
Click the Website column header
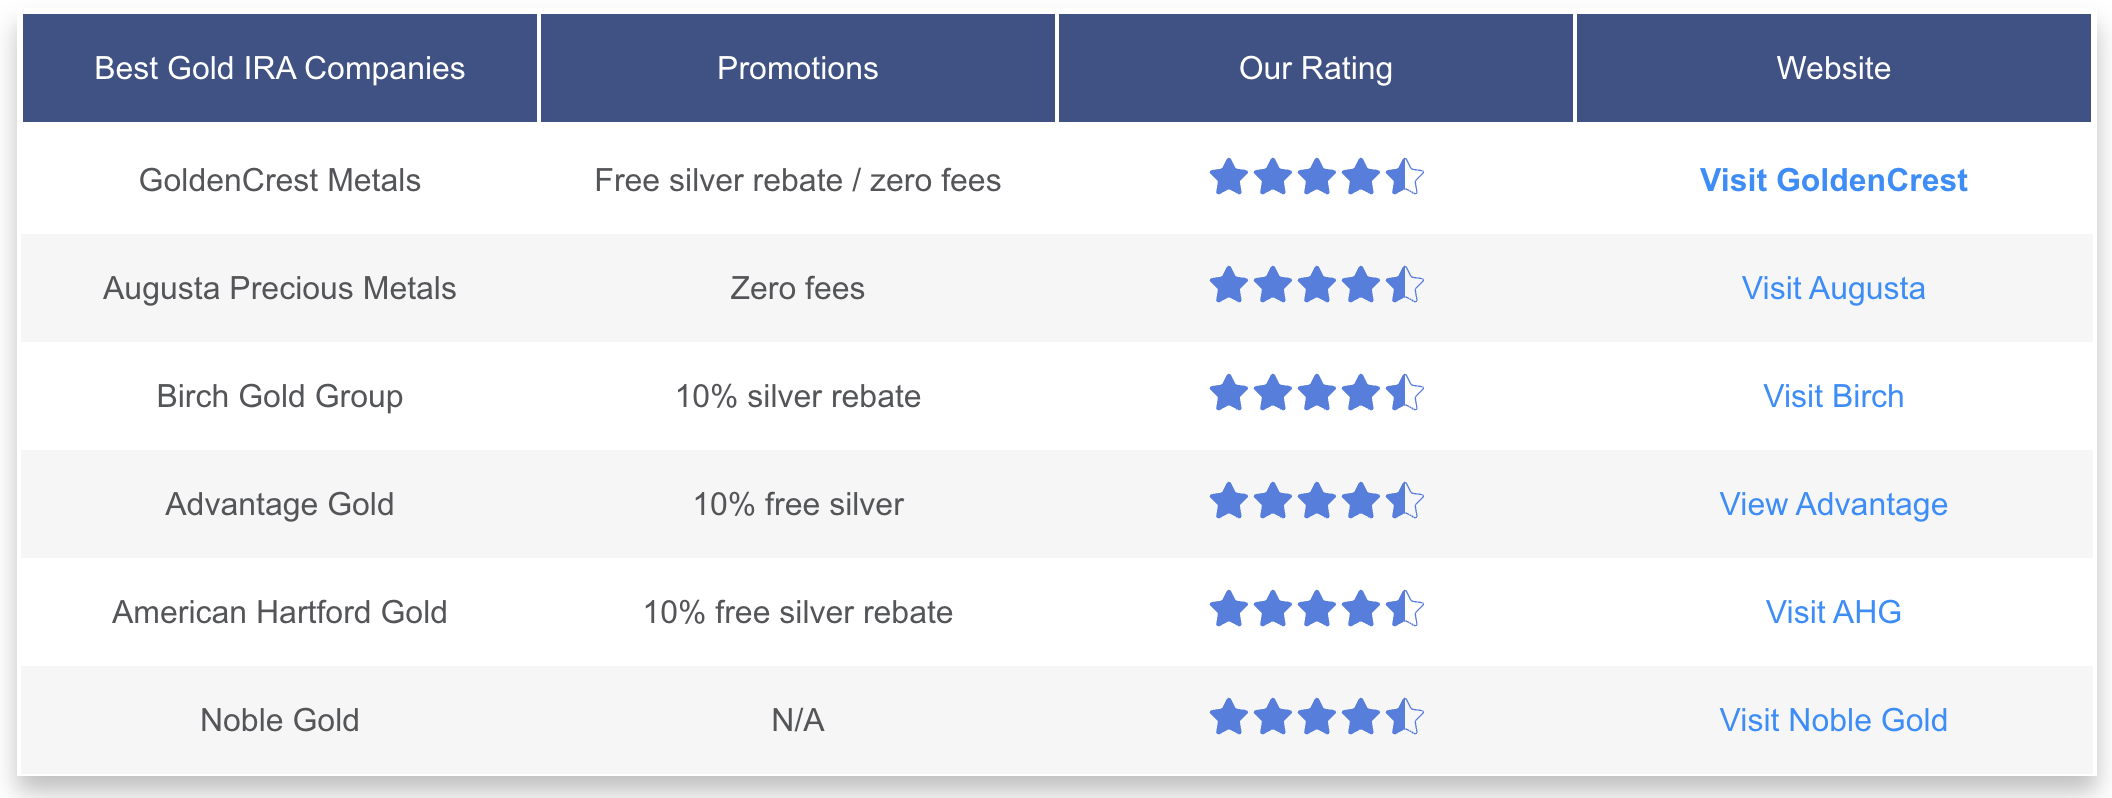tap(1834, 68)
